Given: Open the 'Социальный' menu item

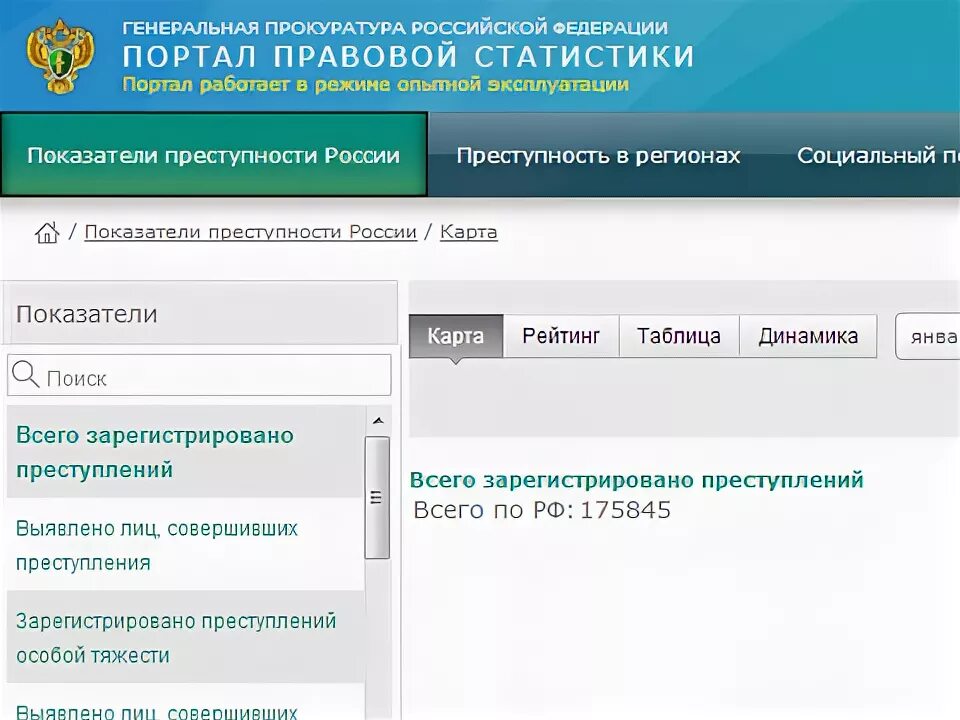Looking at the screenshot, I should pyautogui.click(x=878, y=156).
